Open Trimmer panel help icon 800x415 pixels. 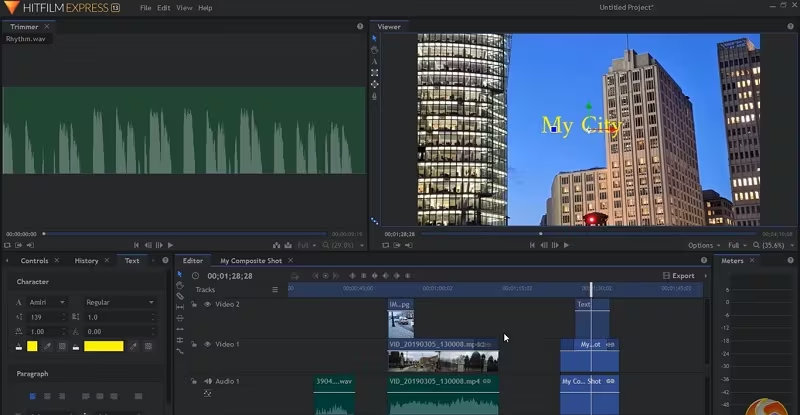click(360, 27)
